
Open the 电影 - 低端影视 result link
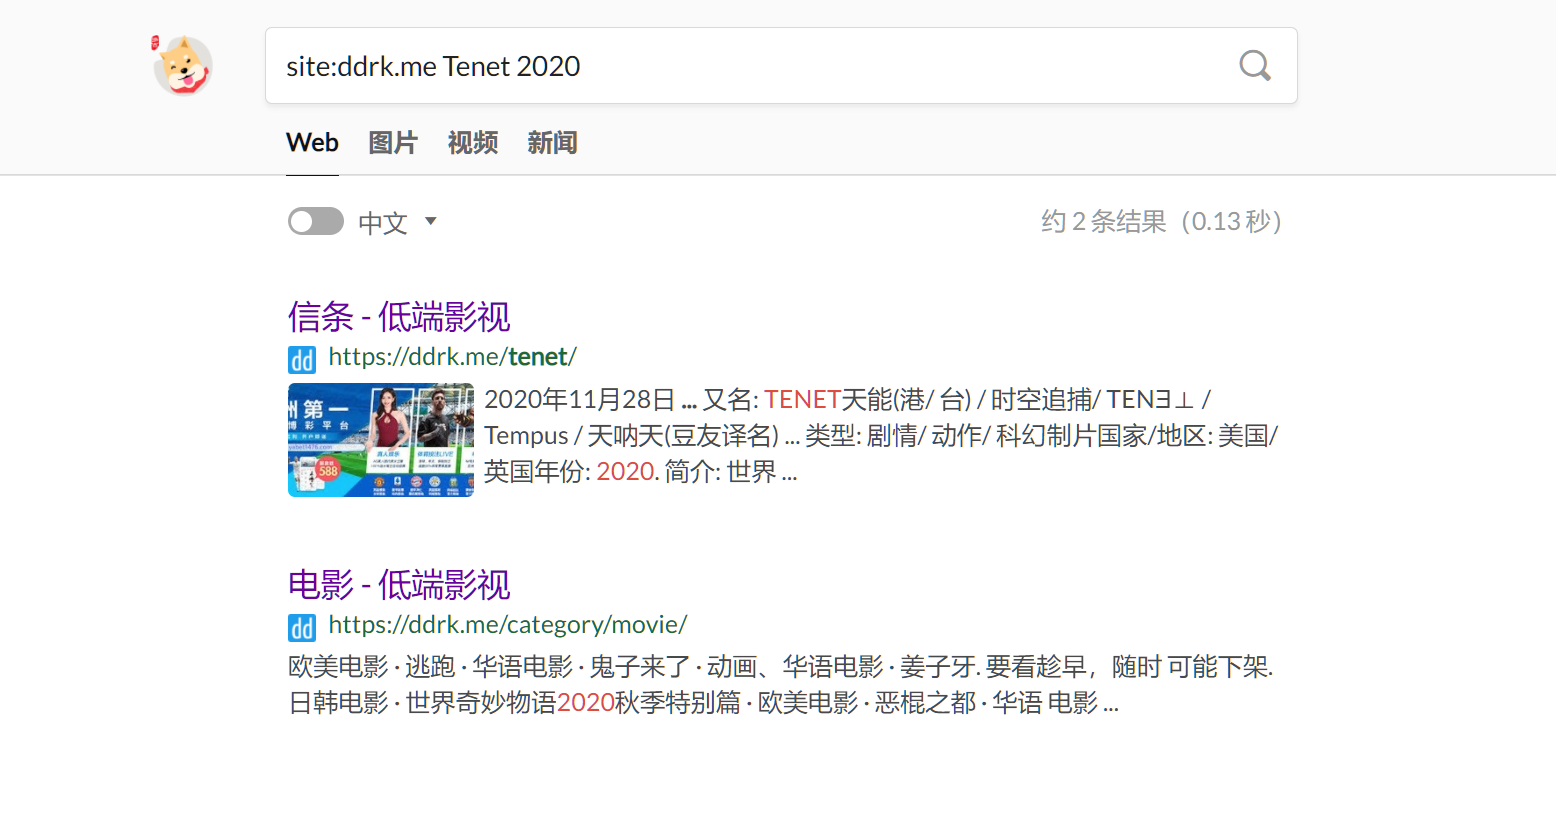pyautogui.click(x=399, y=585)
